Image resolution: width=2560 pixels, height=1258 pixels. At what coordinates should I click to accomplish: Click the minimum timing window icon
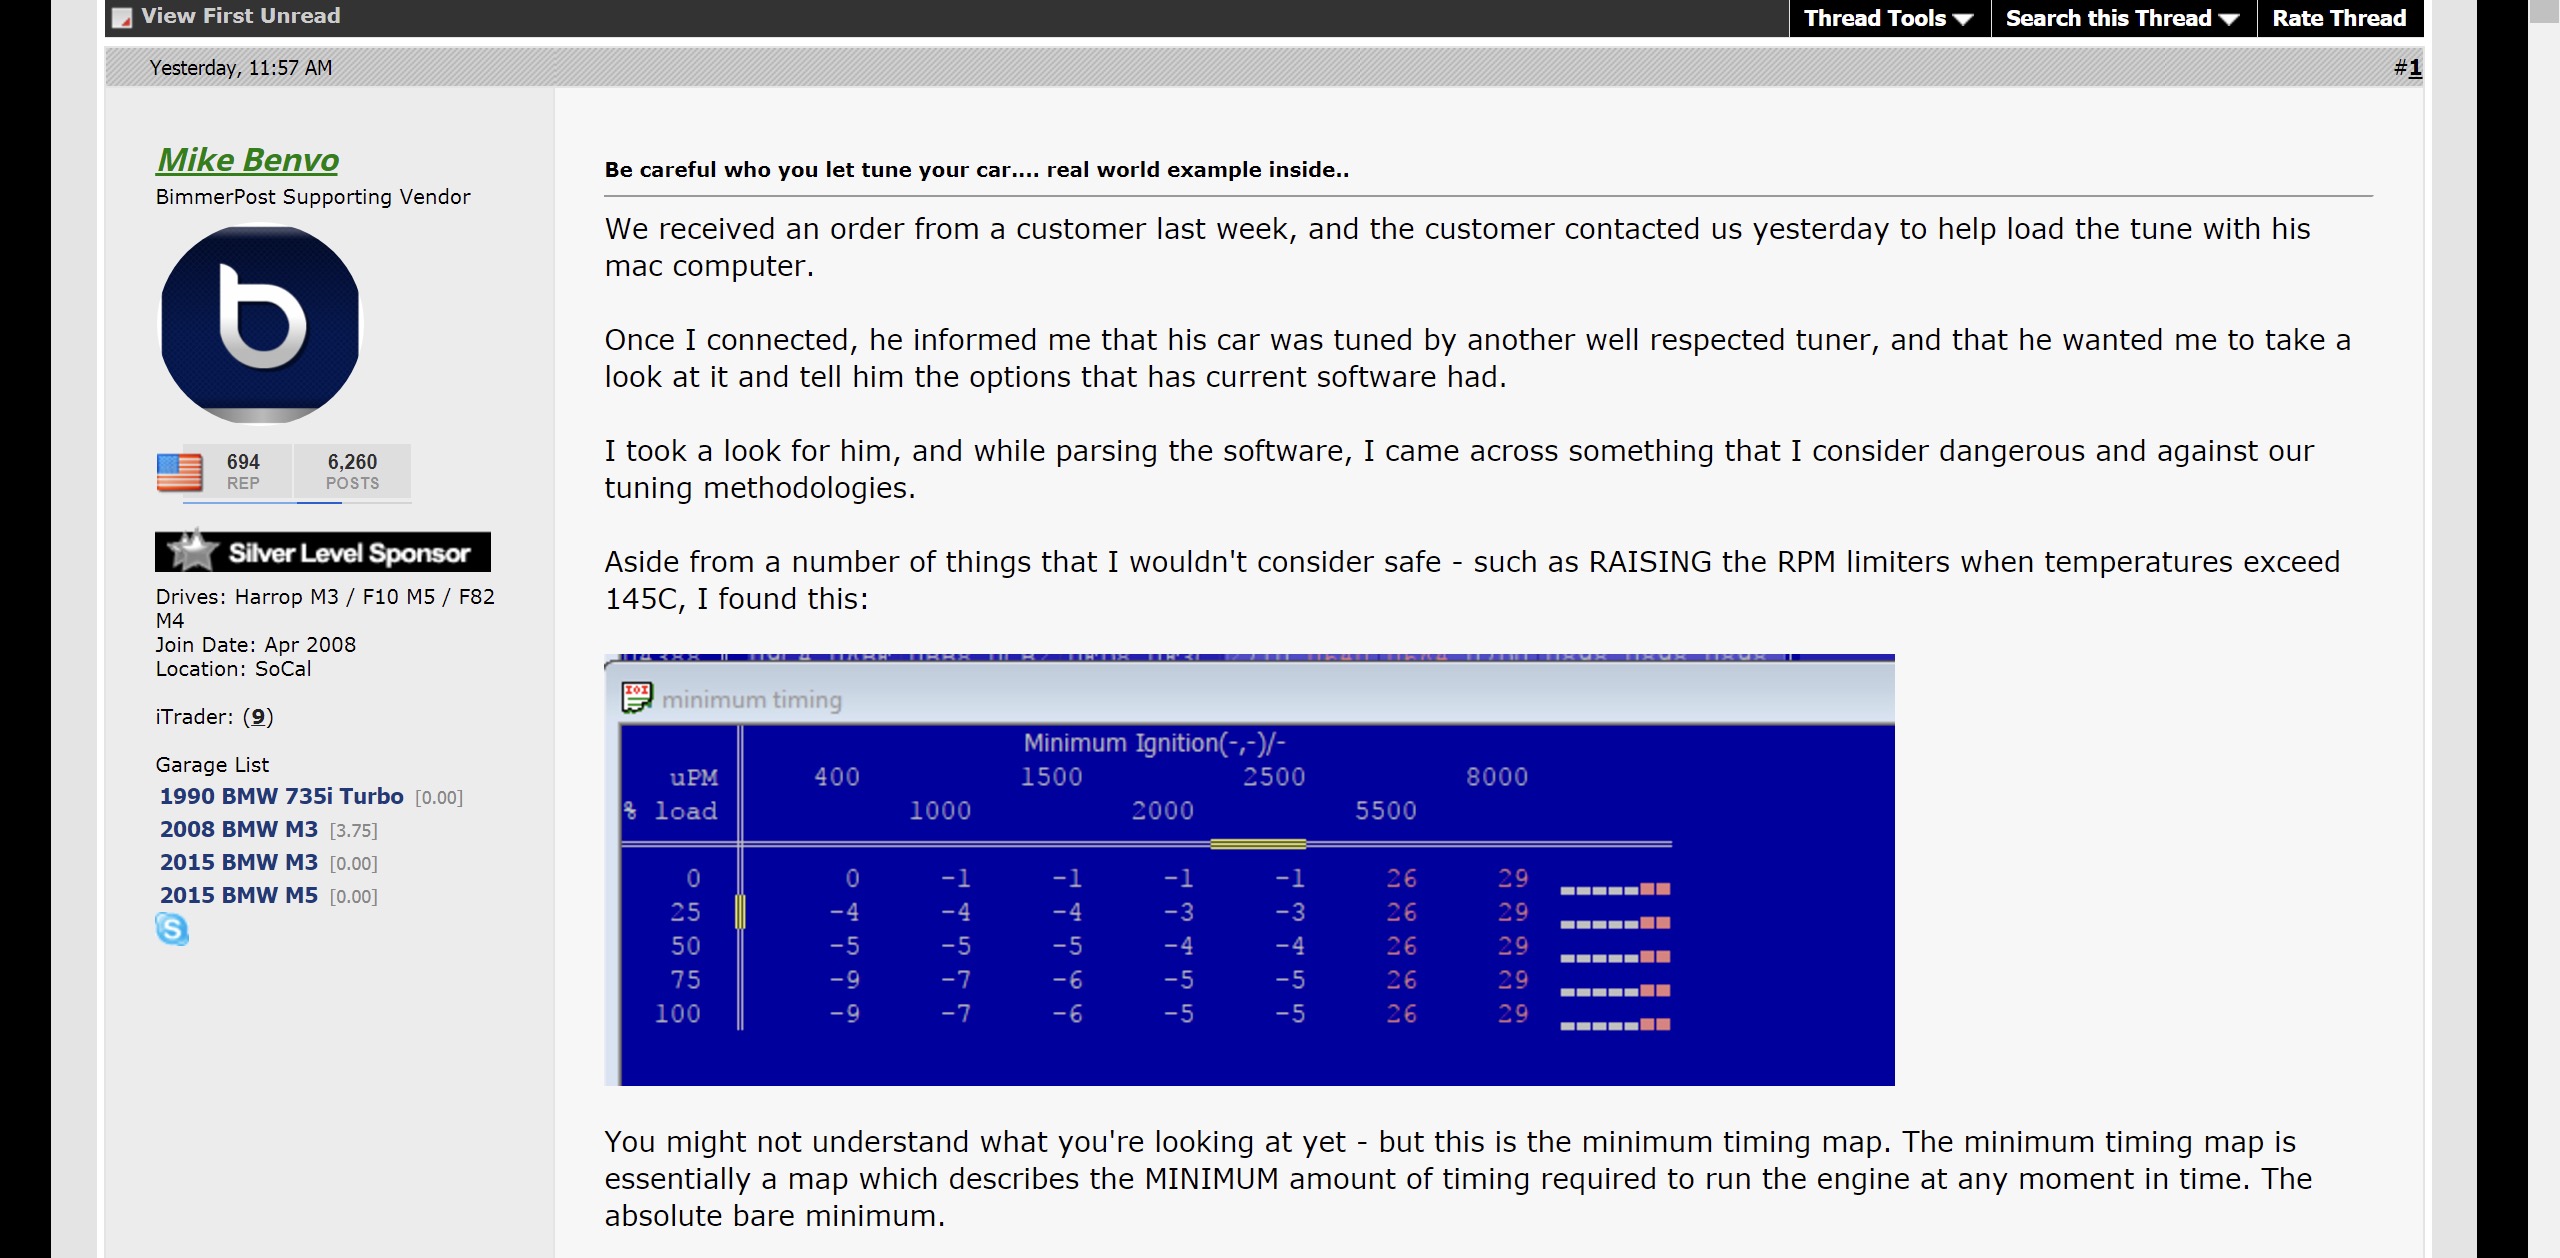(x=637, y=697)
